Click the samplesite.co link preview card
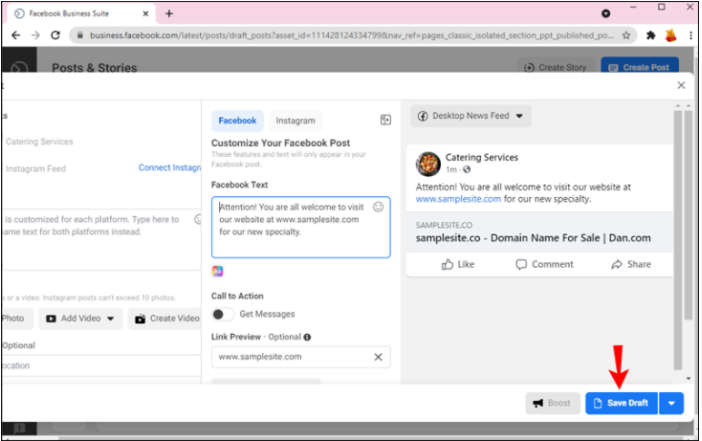 pos(539,232)
